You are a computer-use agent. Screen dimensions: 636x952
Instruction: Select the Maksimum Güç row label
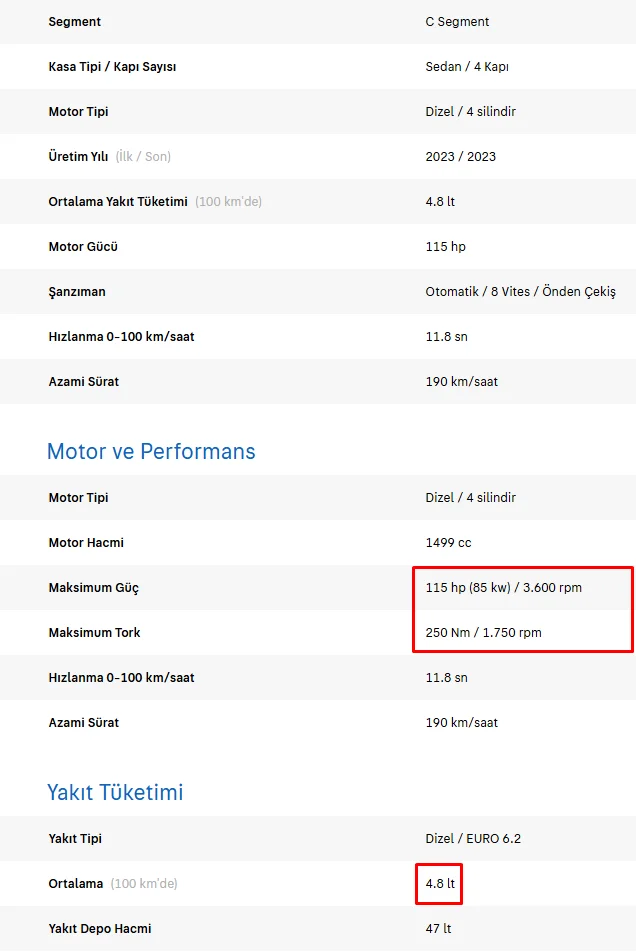click(x=94, y=588)
